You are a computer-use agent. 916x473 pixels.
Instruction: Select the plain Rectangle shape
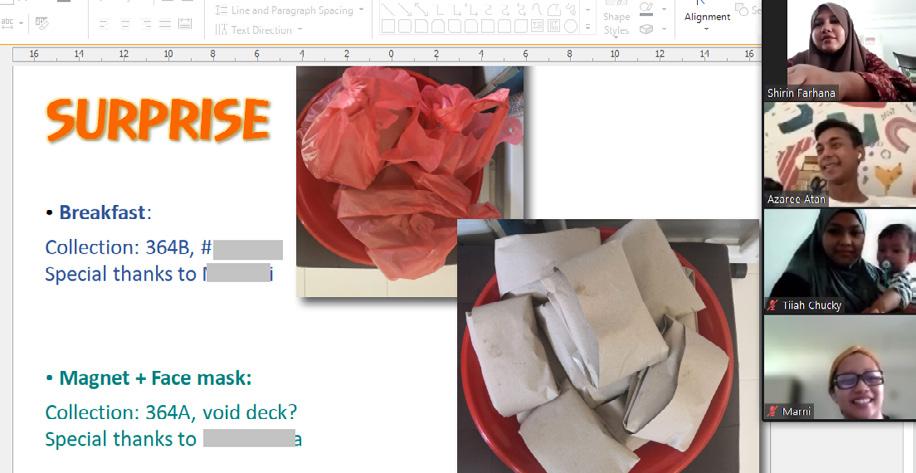pos(388,26)
